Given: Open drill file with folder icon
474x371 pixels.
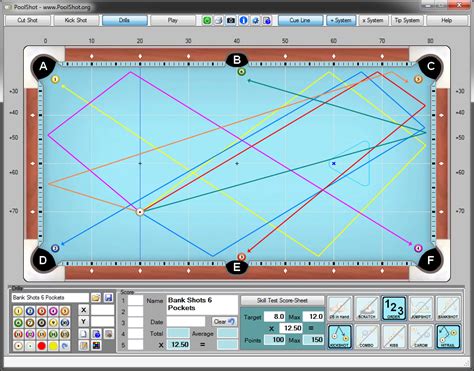Looking at the screenshot, I should click(96, 297).
